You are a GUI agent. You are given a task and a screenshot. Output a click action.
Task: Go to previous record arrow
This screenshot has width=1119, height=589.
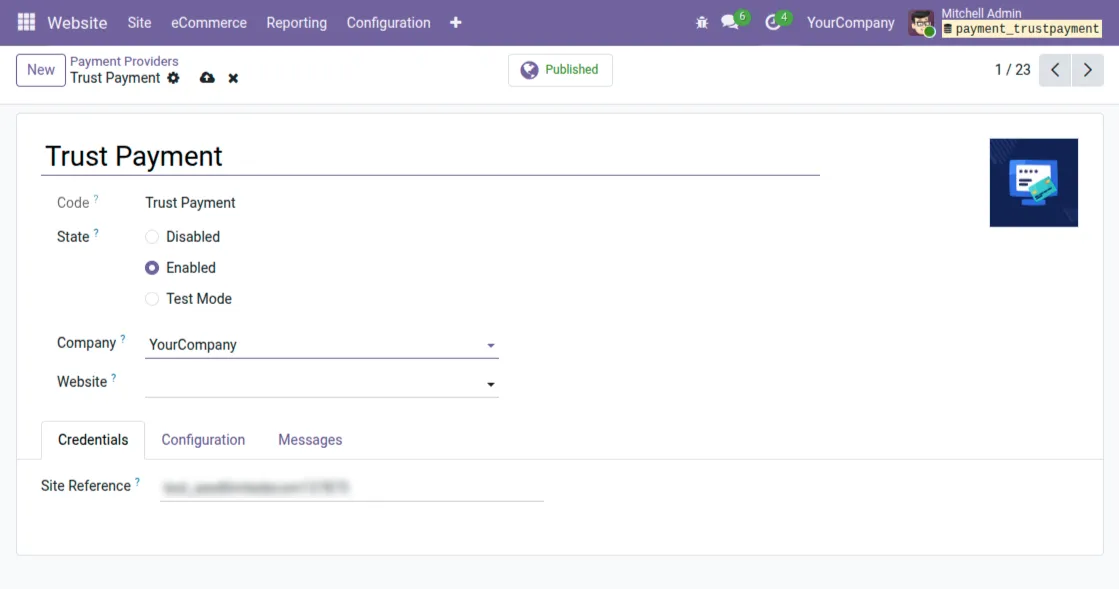[x=1055, y=70]
